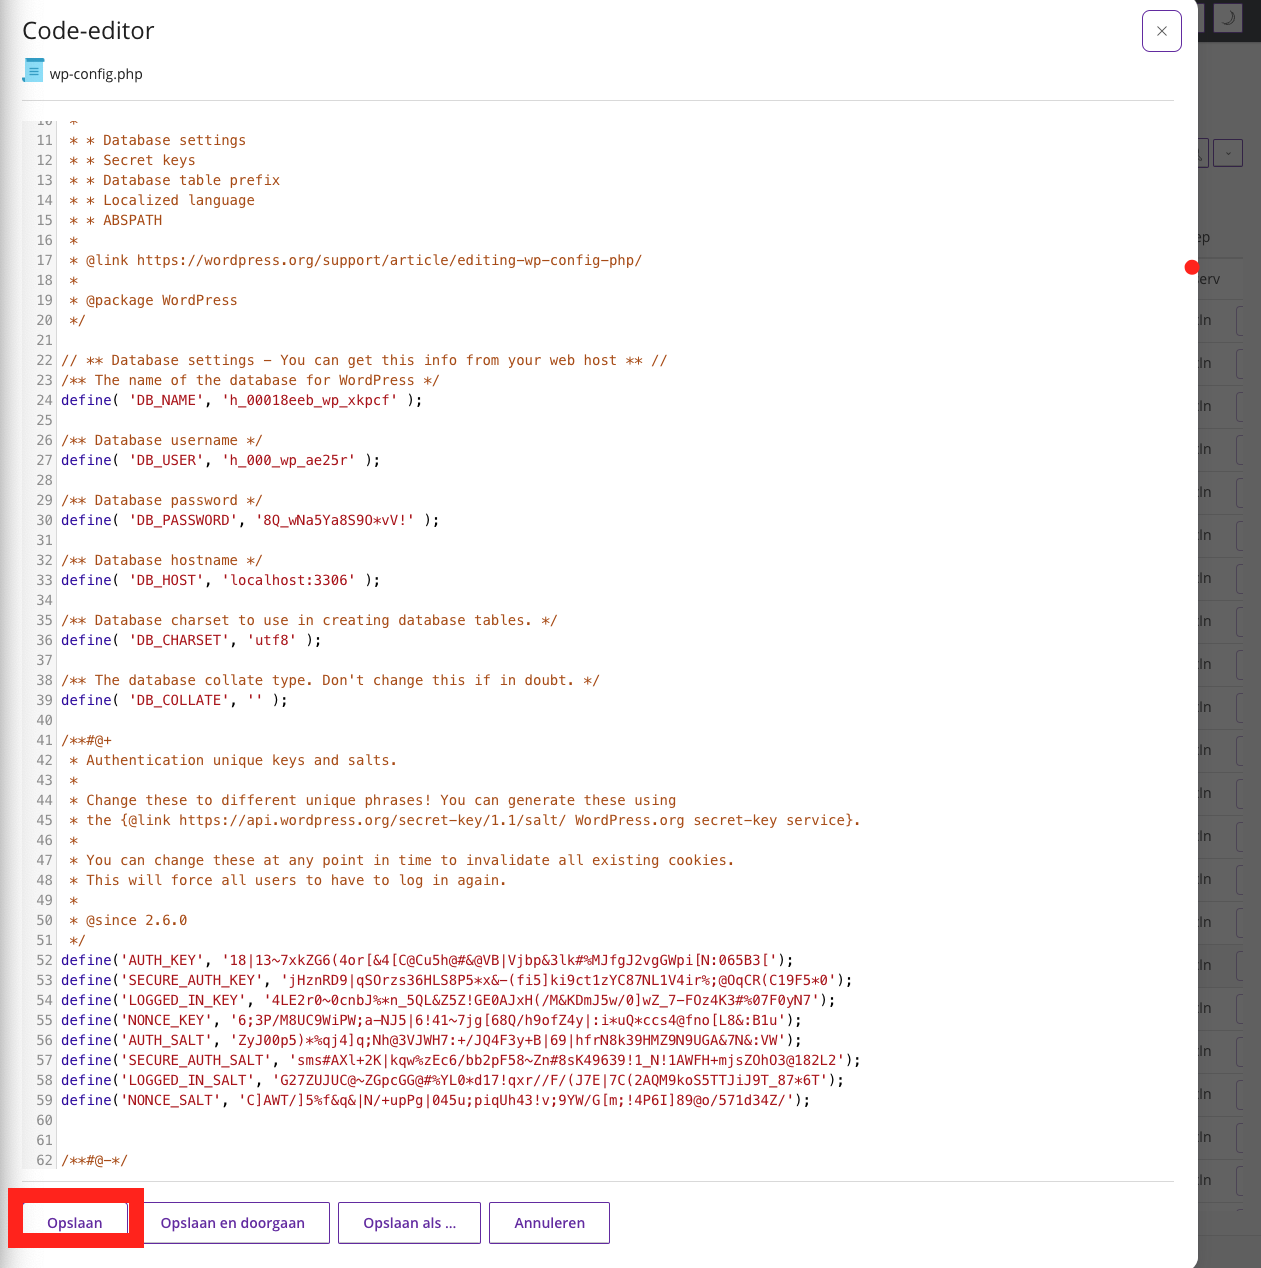The width and height of the screenshot is (1261, 1268).
Task: Cancel editing with Annuleren
Action: coord(549,1222)
